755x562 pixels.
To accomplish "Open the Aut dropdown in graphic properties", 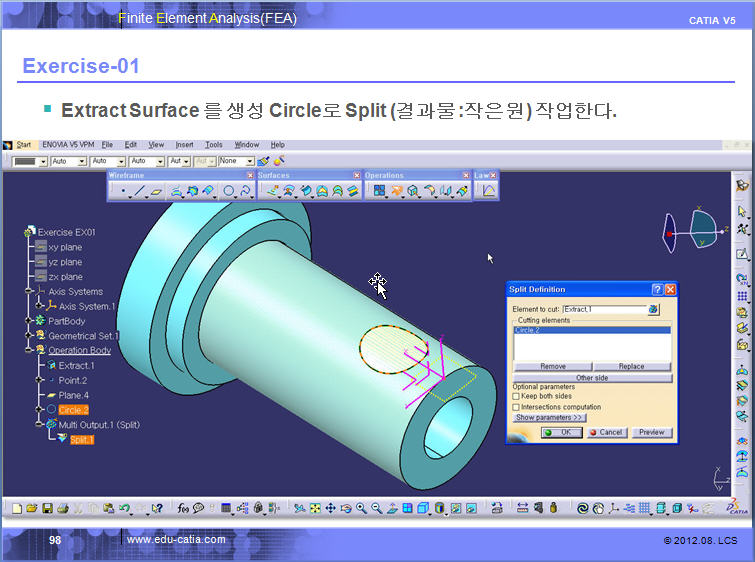I will (x=186, y=161).
